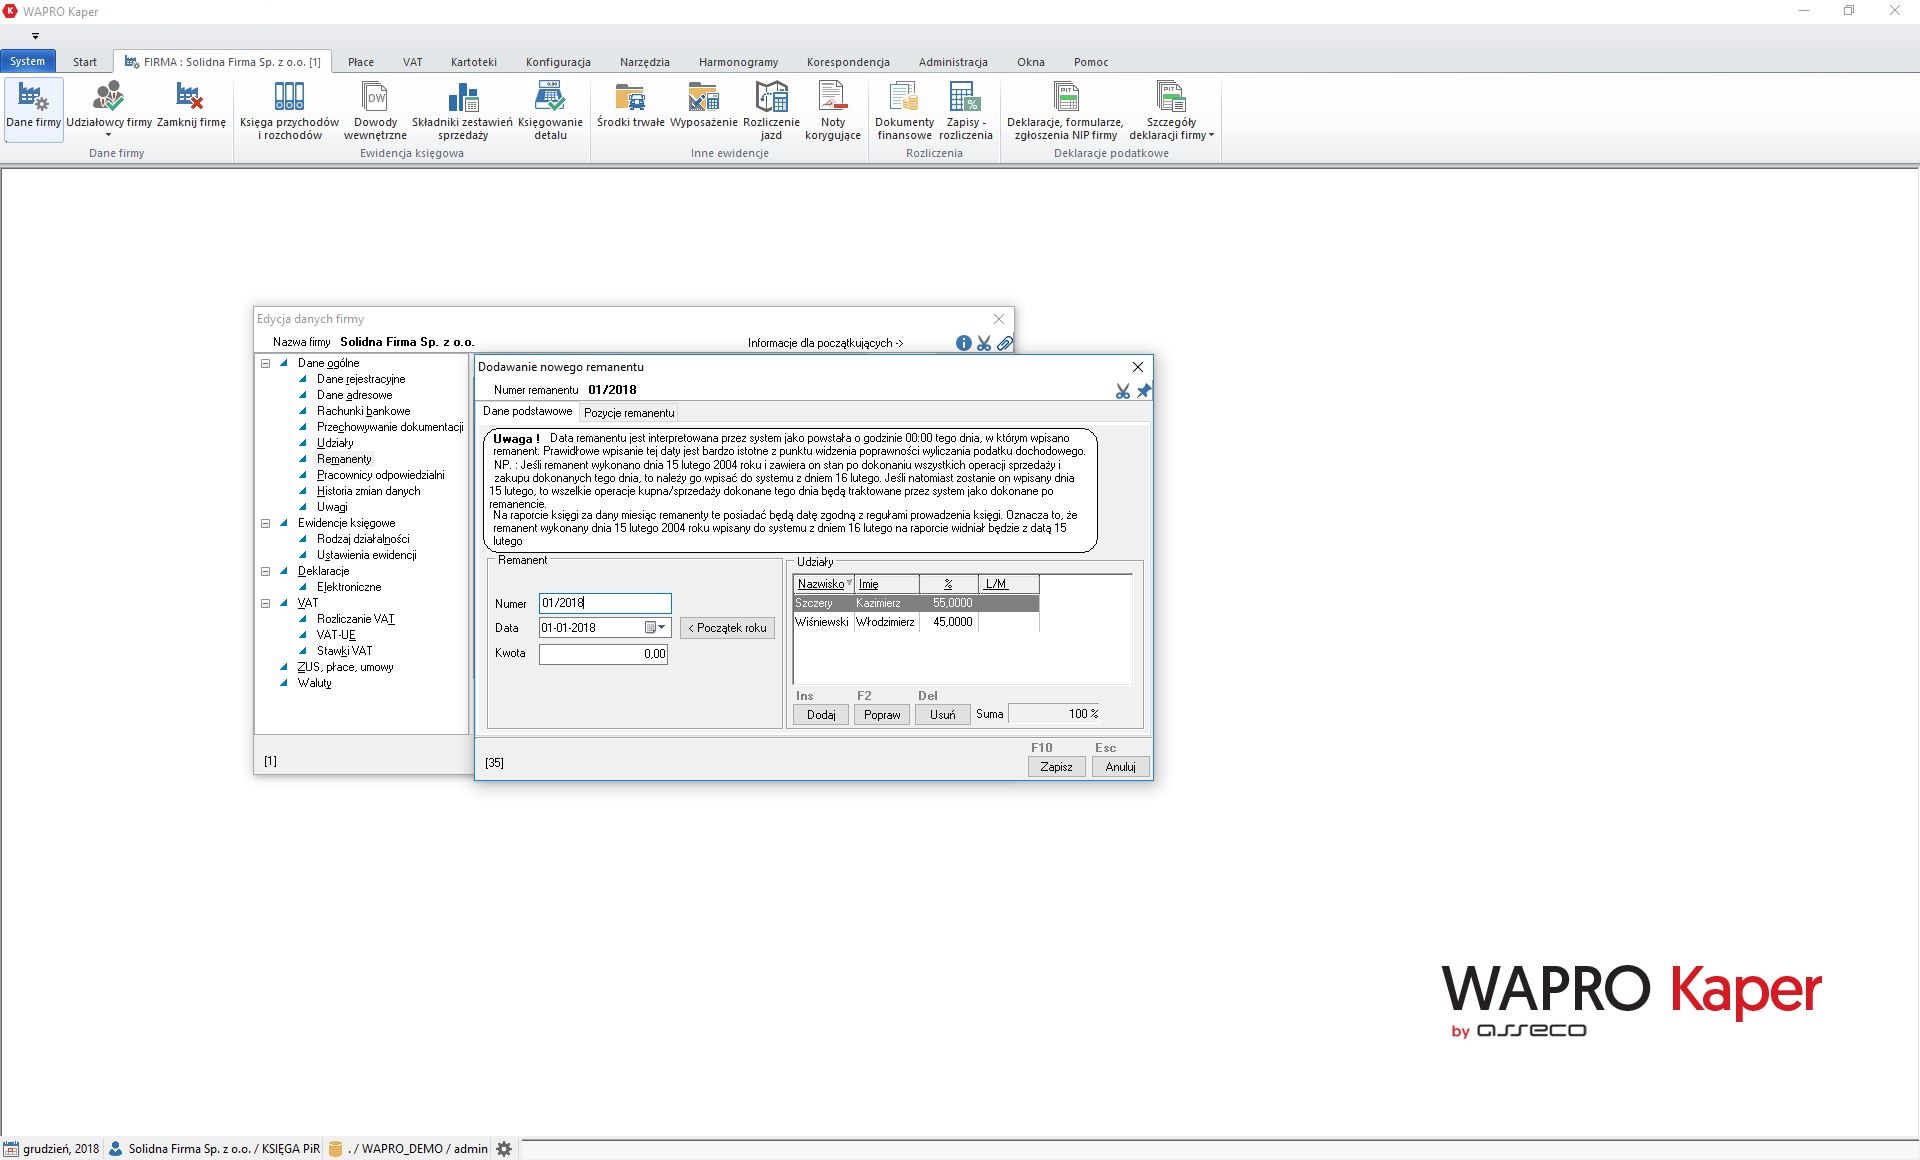
Task: Expand Udziałowcy firmy dropdown arrow
Action: tap(108, 135)
